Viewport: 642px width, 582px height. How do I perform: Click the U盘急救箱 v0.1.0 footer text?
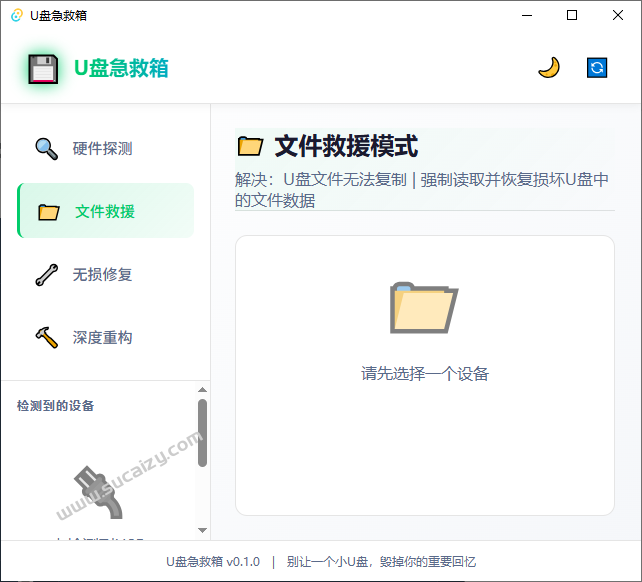click(x=213, y=562)
